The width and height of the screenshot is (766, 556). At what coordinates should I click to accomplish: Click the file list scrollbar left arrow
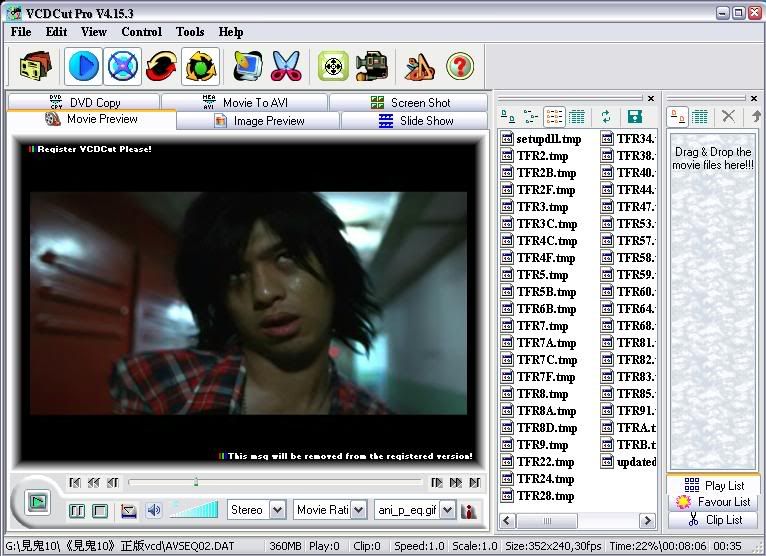(x=507, y=521)
